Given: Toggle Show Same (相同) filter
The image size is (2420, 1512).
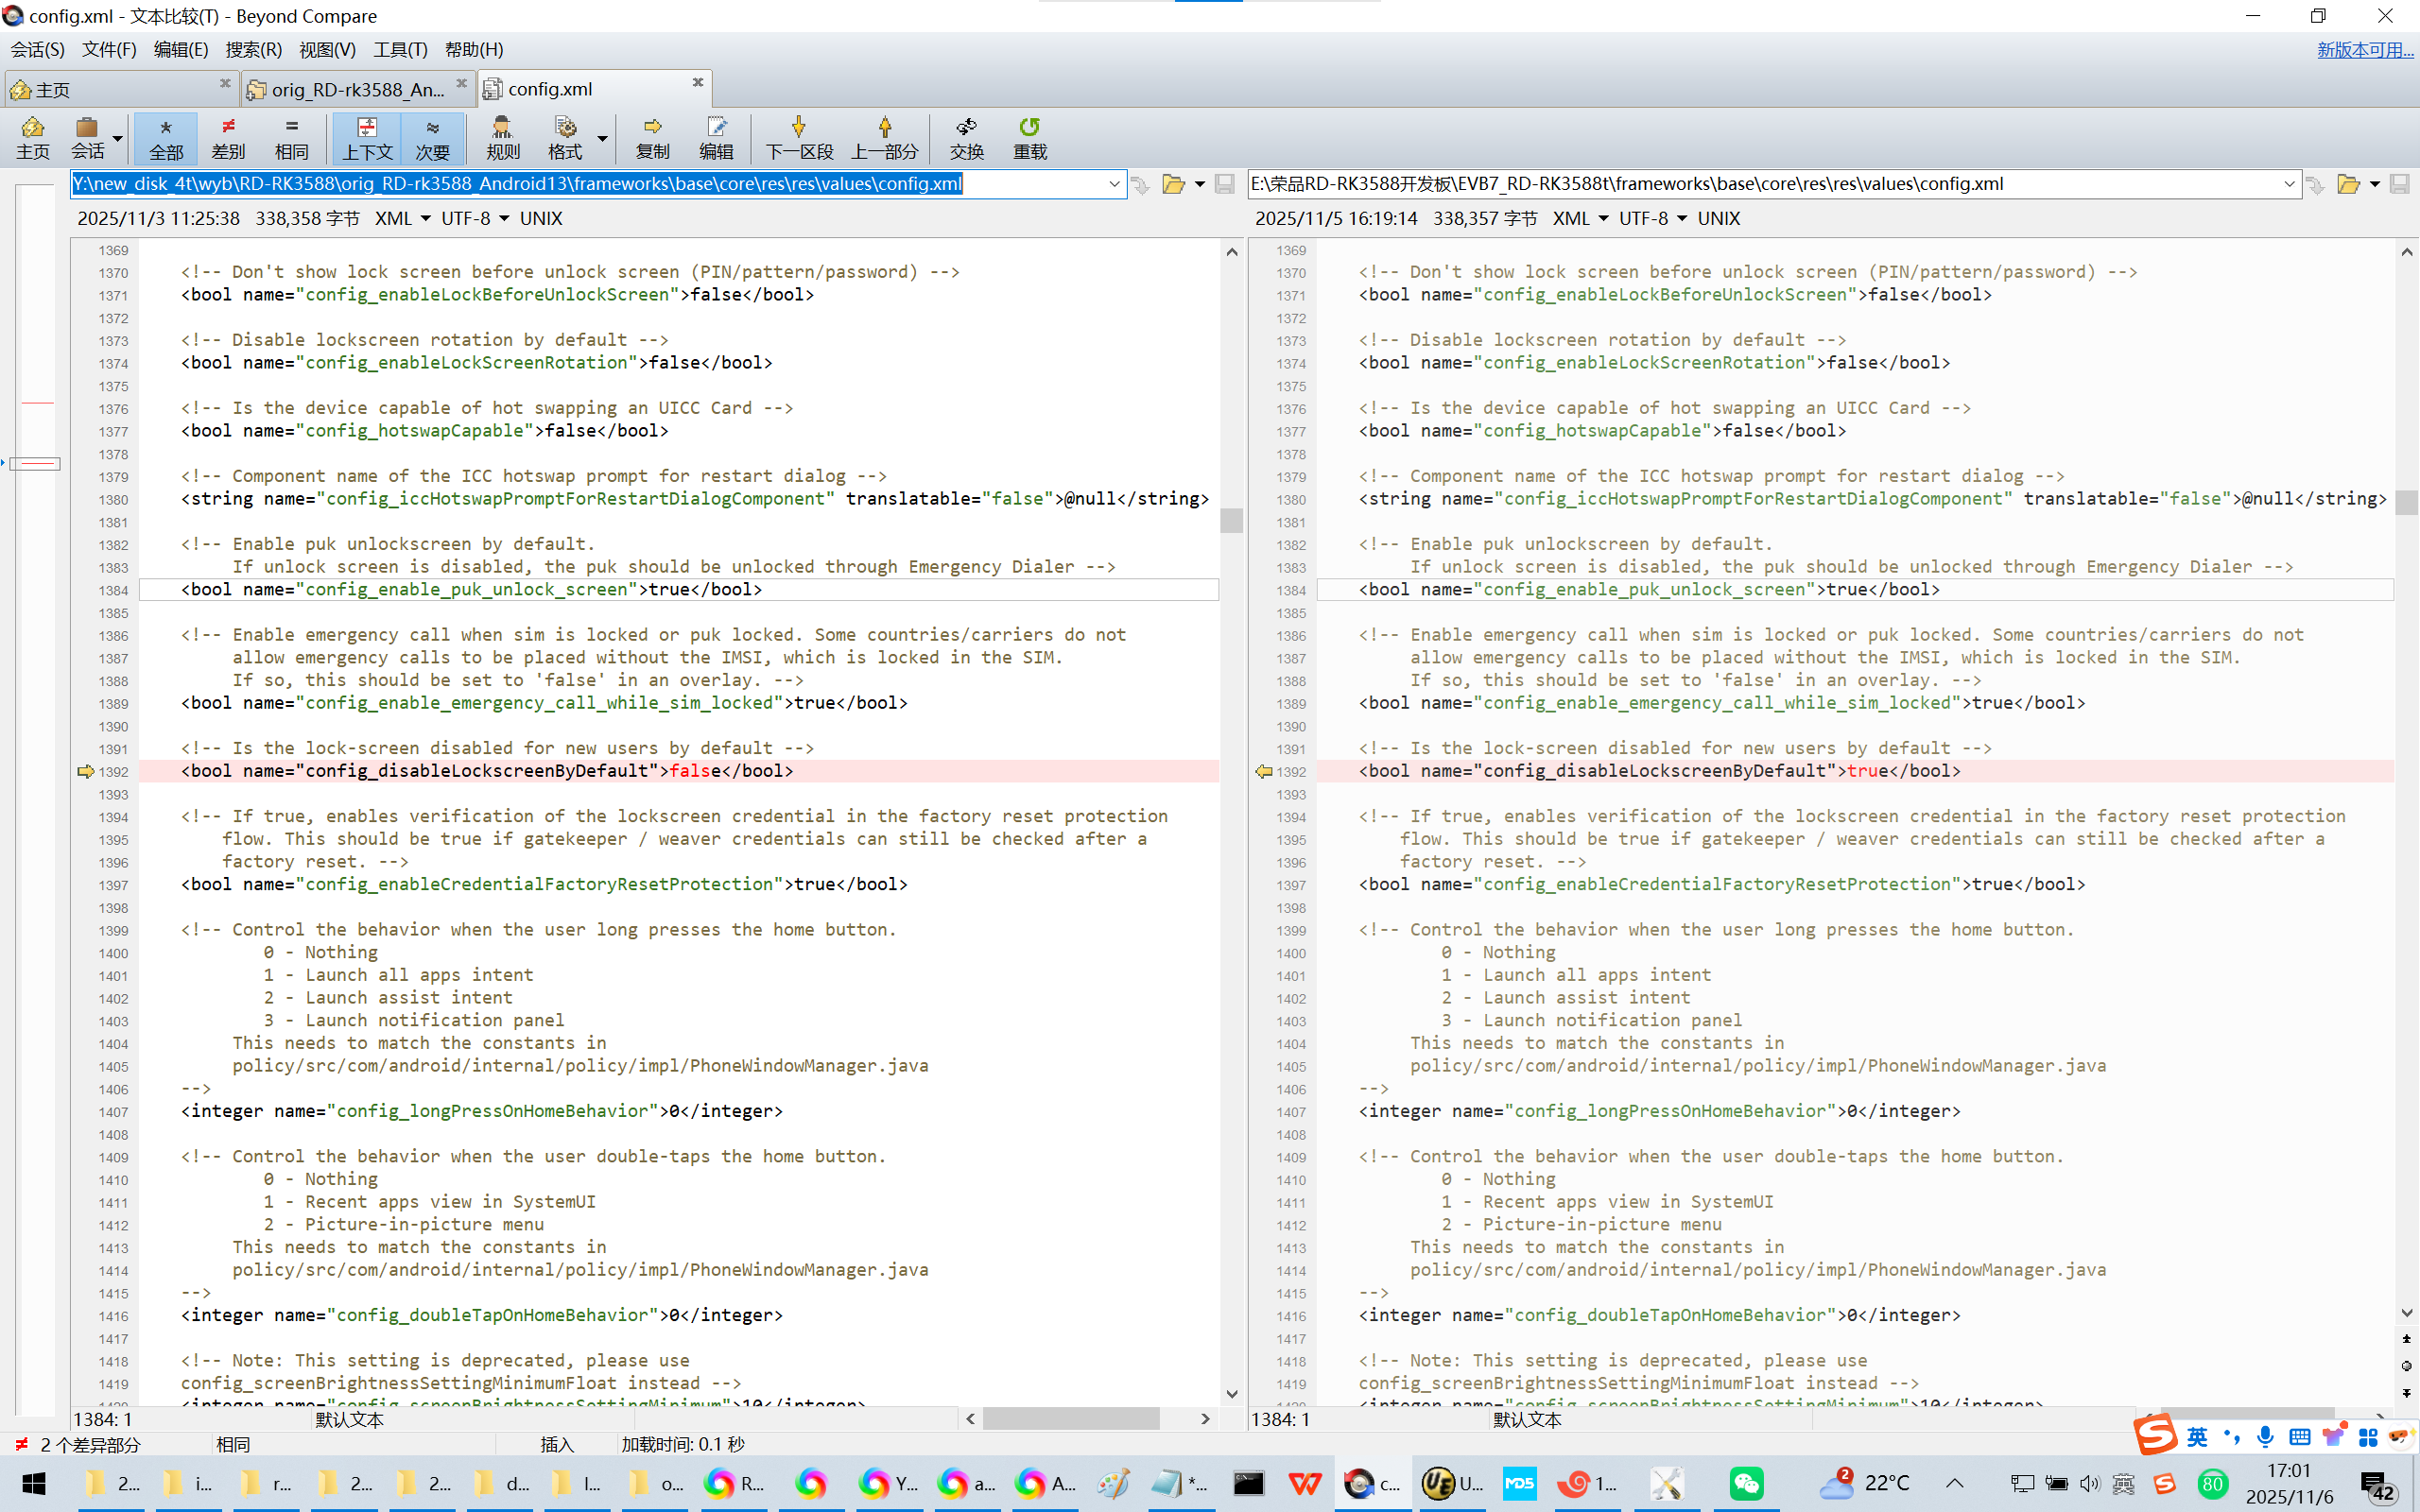Looking at the screenshot, I should (x=291, y=137).
